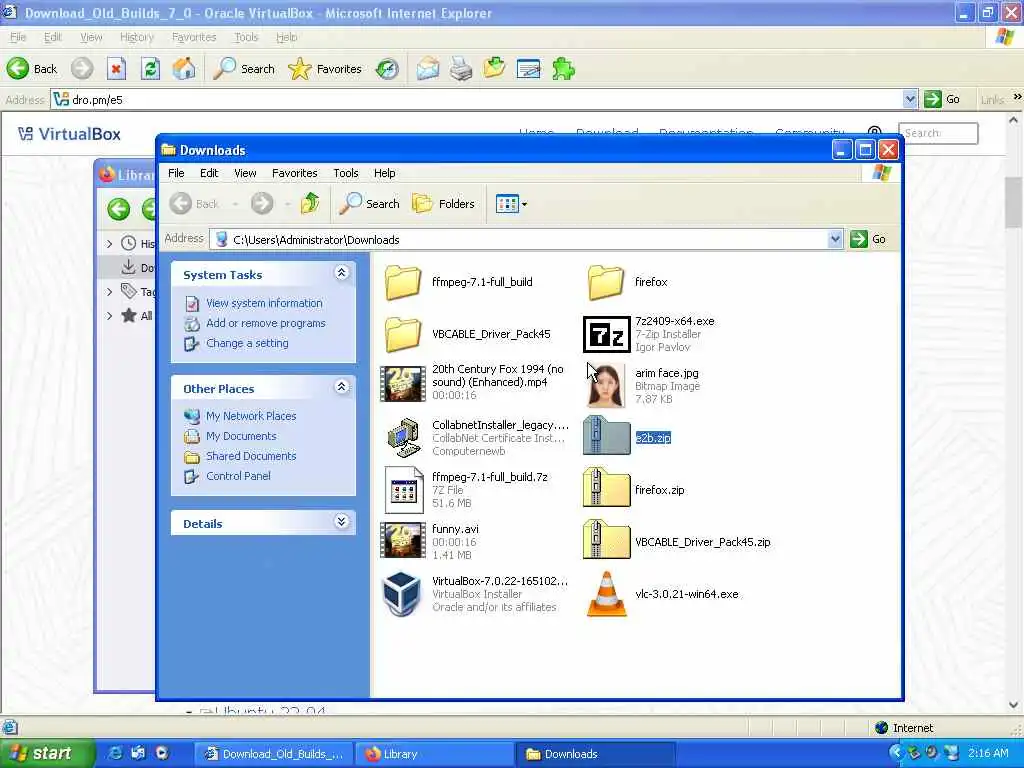Open Edit menu in Downloads window

pyautogui.click(x=209, y=173)
